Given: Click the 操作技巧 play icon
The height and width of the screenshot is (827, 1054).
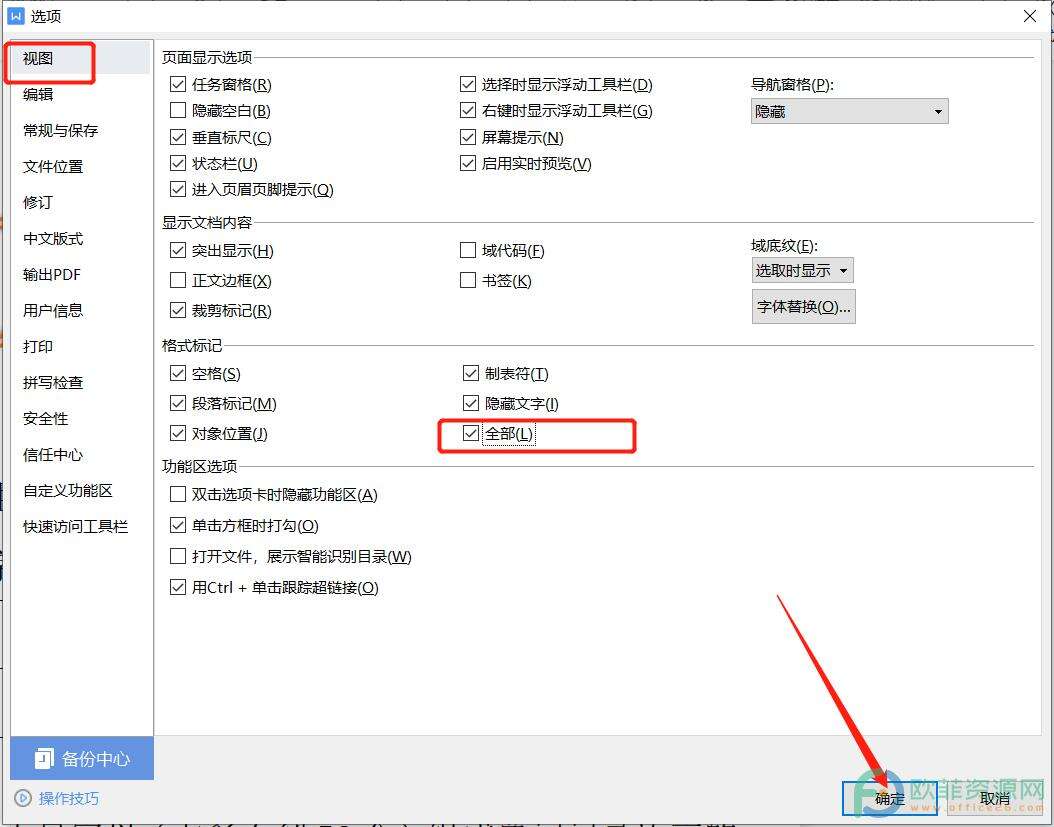Looking at the screenshot, I should pyautogui.click(x=23, y=798).
